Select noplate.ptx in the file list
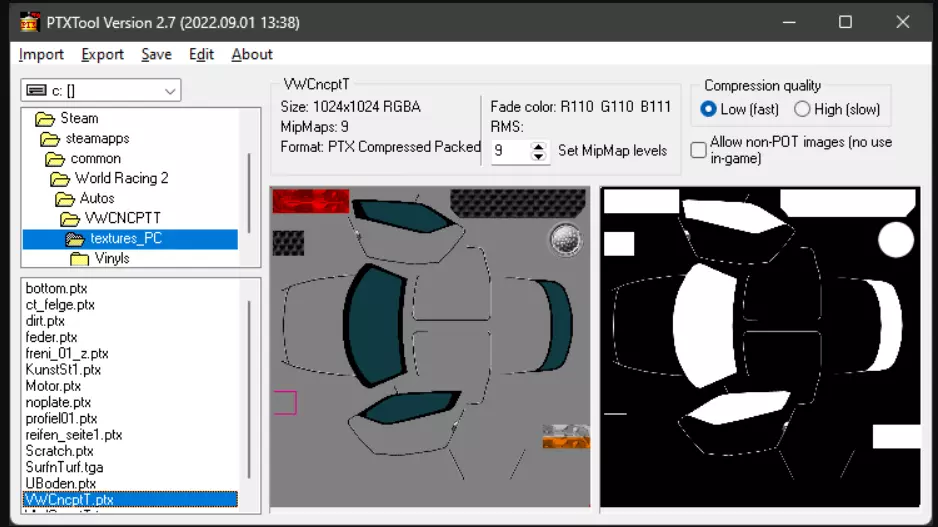938x527 pixels. [58, 402]
